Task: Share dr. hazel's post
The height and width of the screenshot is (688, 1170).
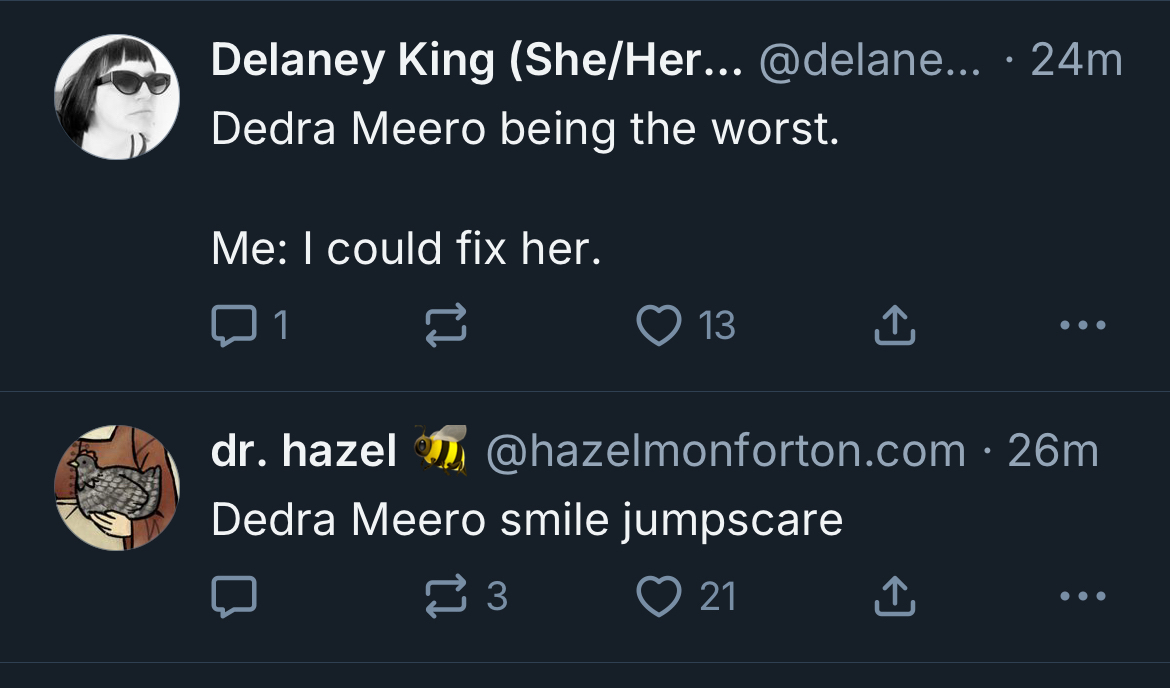Action: pyautogui.click(x=895, y=597)
